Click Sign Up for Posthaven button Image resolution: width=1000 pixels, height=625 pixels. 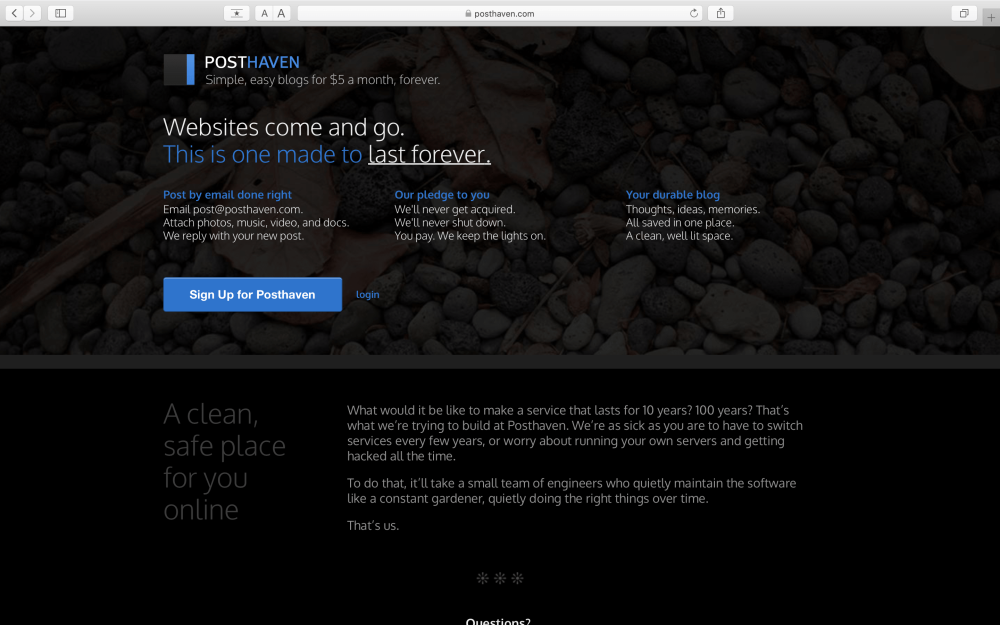pyautogui.click(x=253, y=295)
